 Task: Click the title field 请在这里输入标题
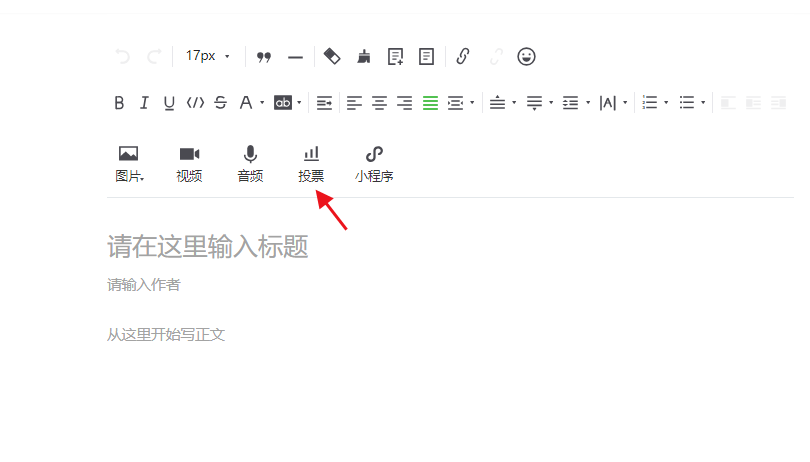tap(208, 246)
